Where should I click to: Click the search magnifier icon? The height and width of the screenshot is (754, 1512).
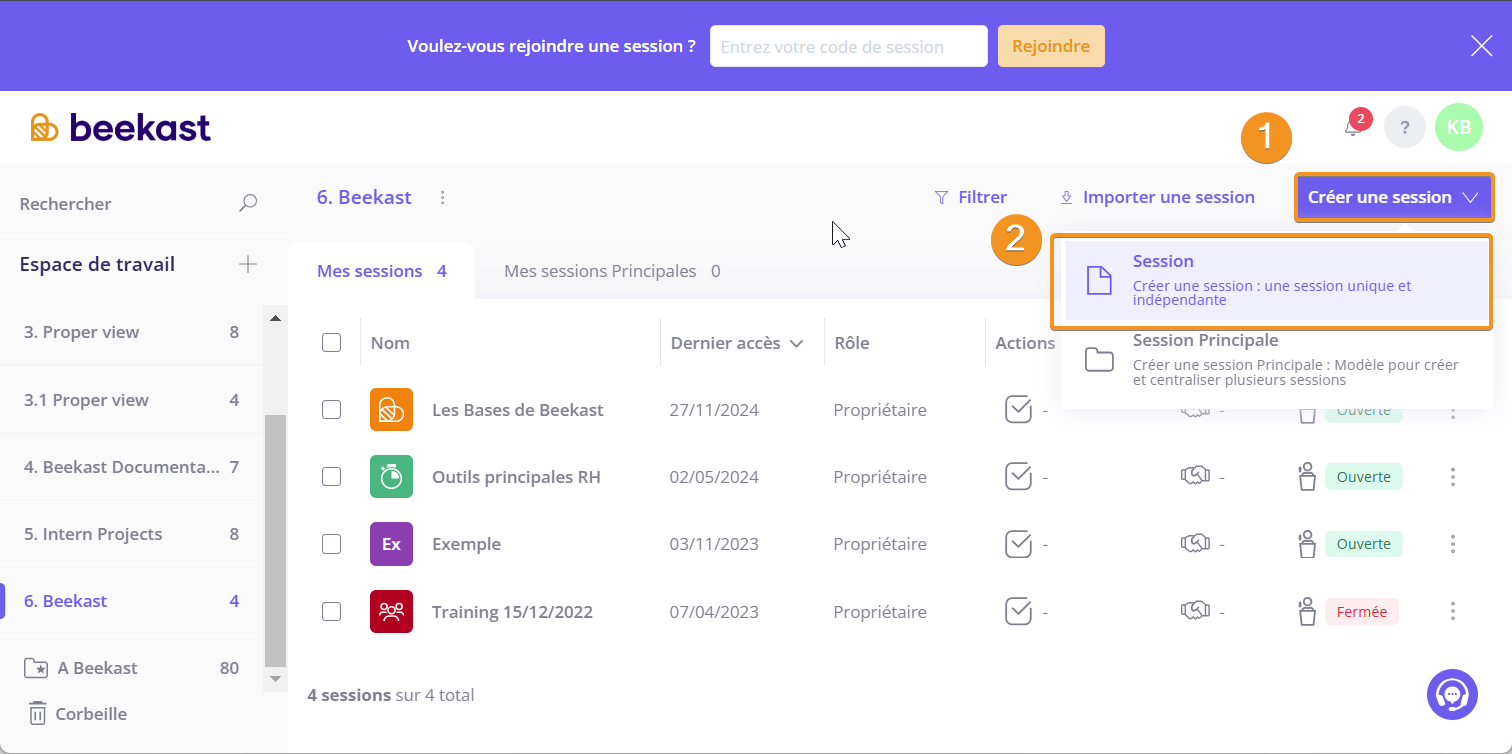[x=248, y=203]
